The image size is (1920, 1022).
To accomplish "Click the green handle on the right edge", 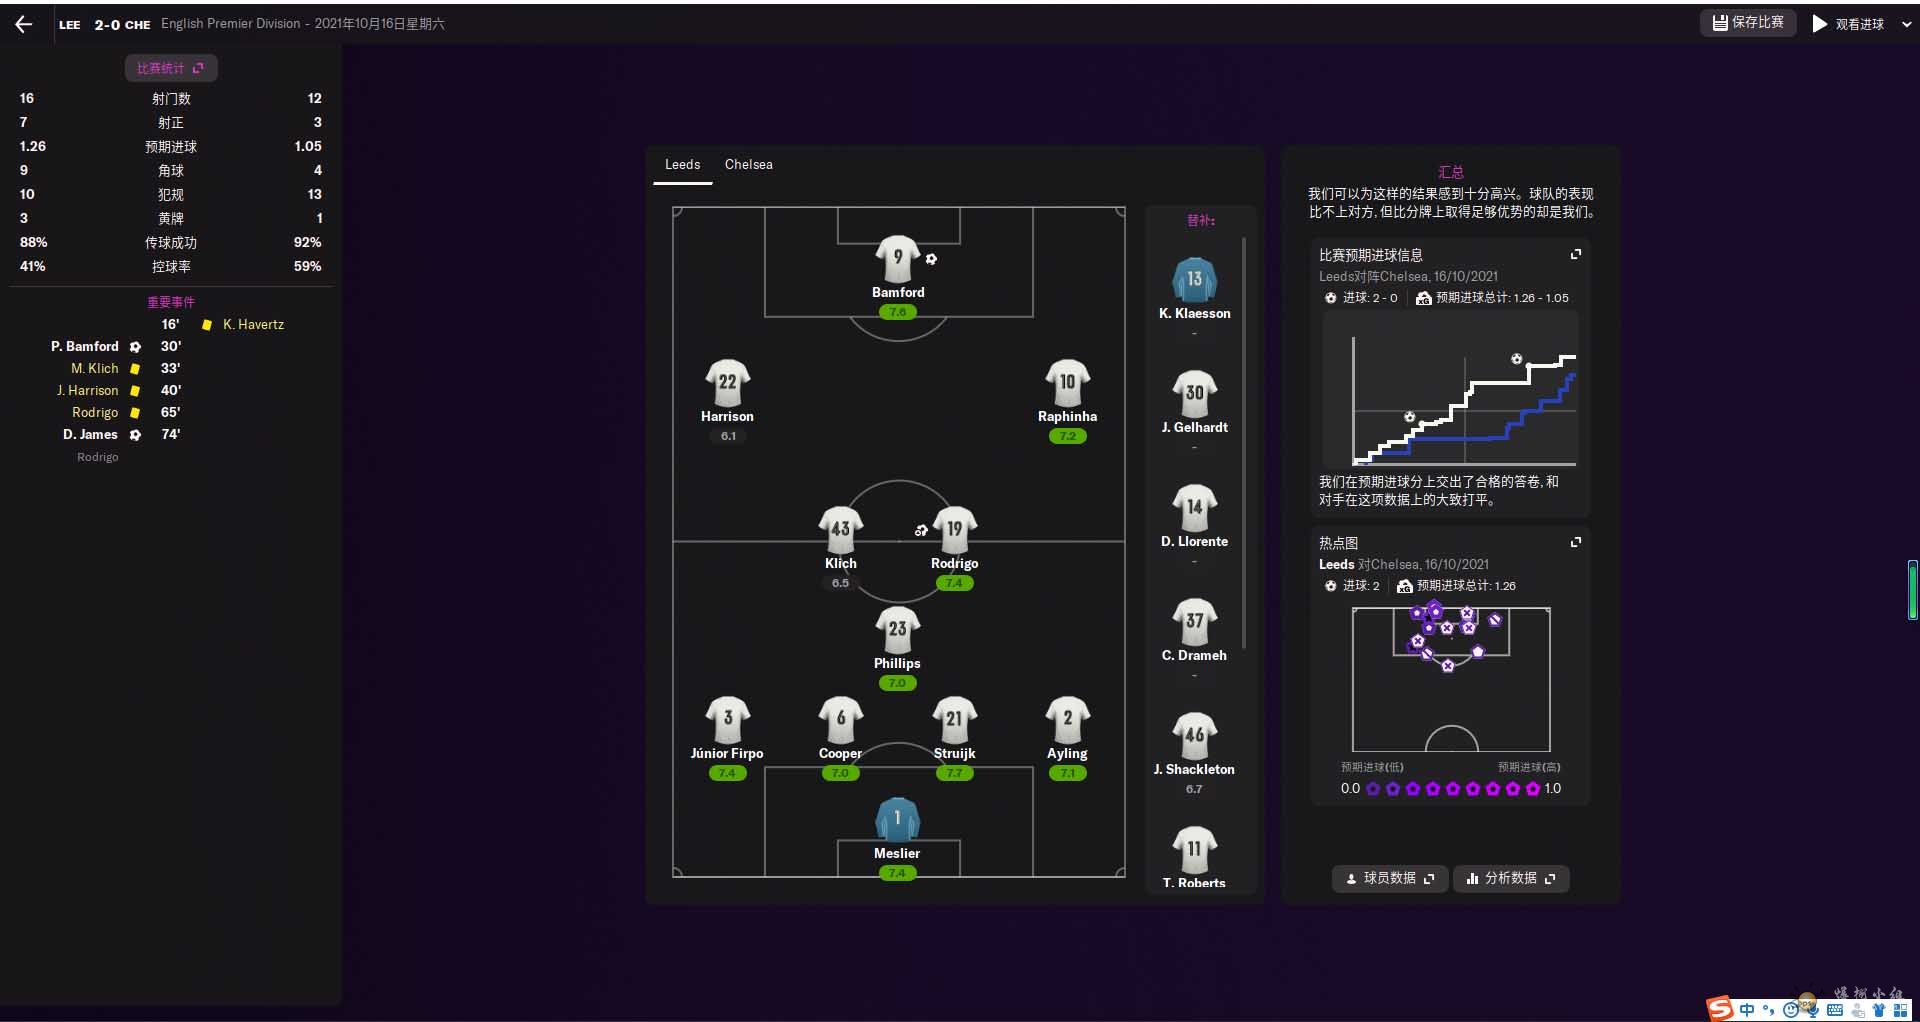I will (x=1913, y=591).
